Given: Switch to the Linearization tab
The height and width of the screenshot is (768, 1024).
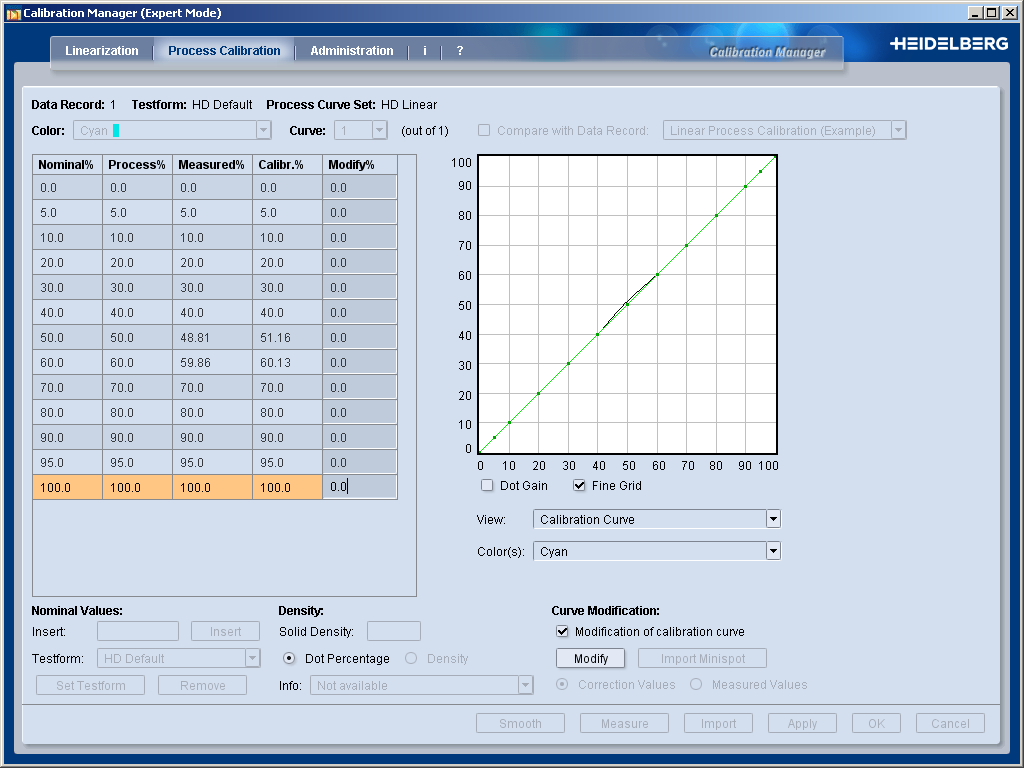Looking at the screenshot, I should [x=102, y=51].
